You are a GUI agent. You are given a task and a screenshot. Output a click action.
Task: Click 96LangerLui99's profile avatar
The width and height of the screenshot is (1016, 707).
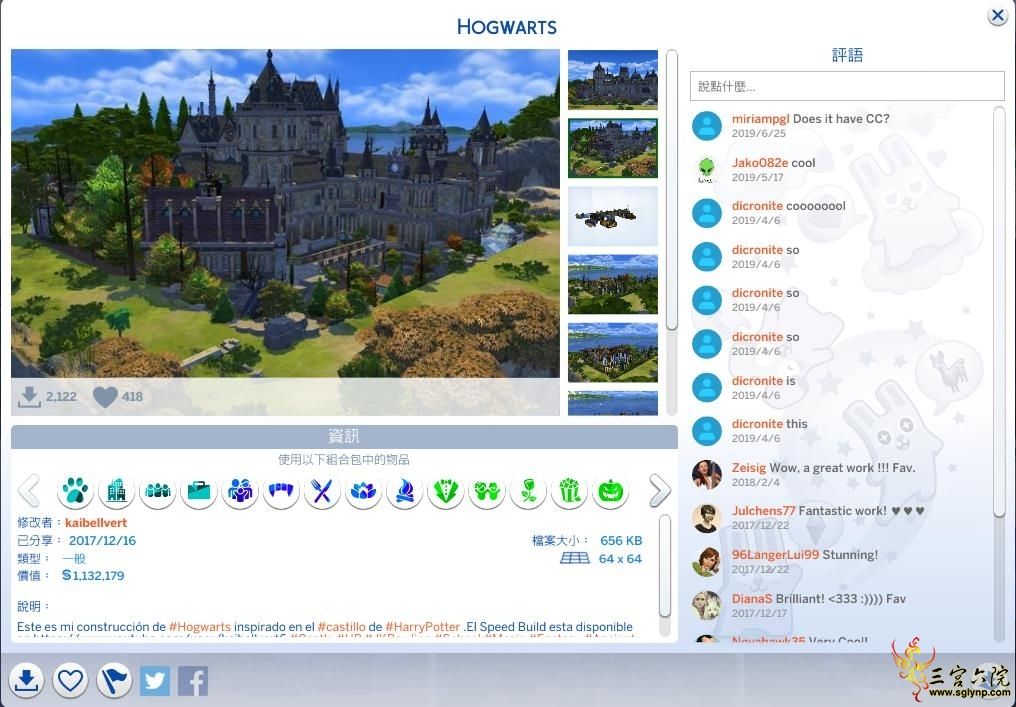(707, 562)
